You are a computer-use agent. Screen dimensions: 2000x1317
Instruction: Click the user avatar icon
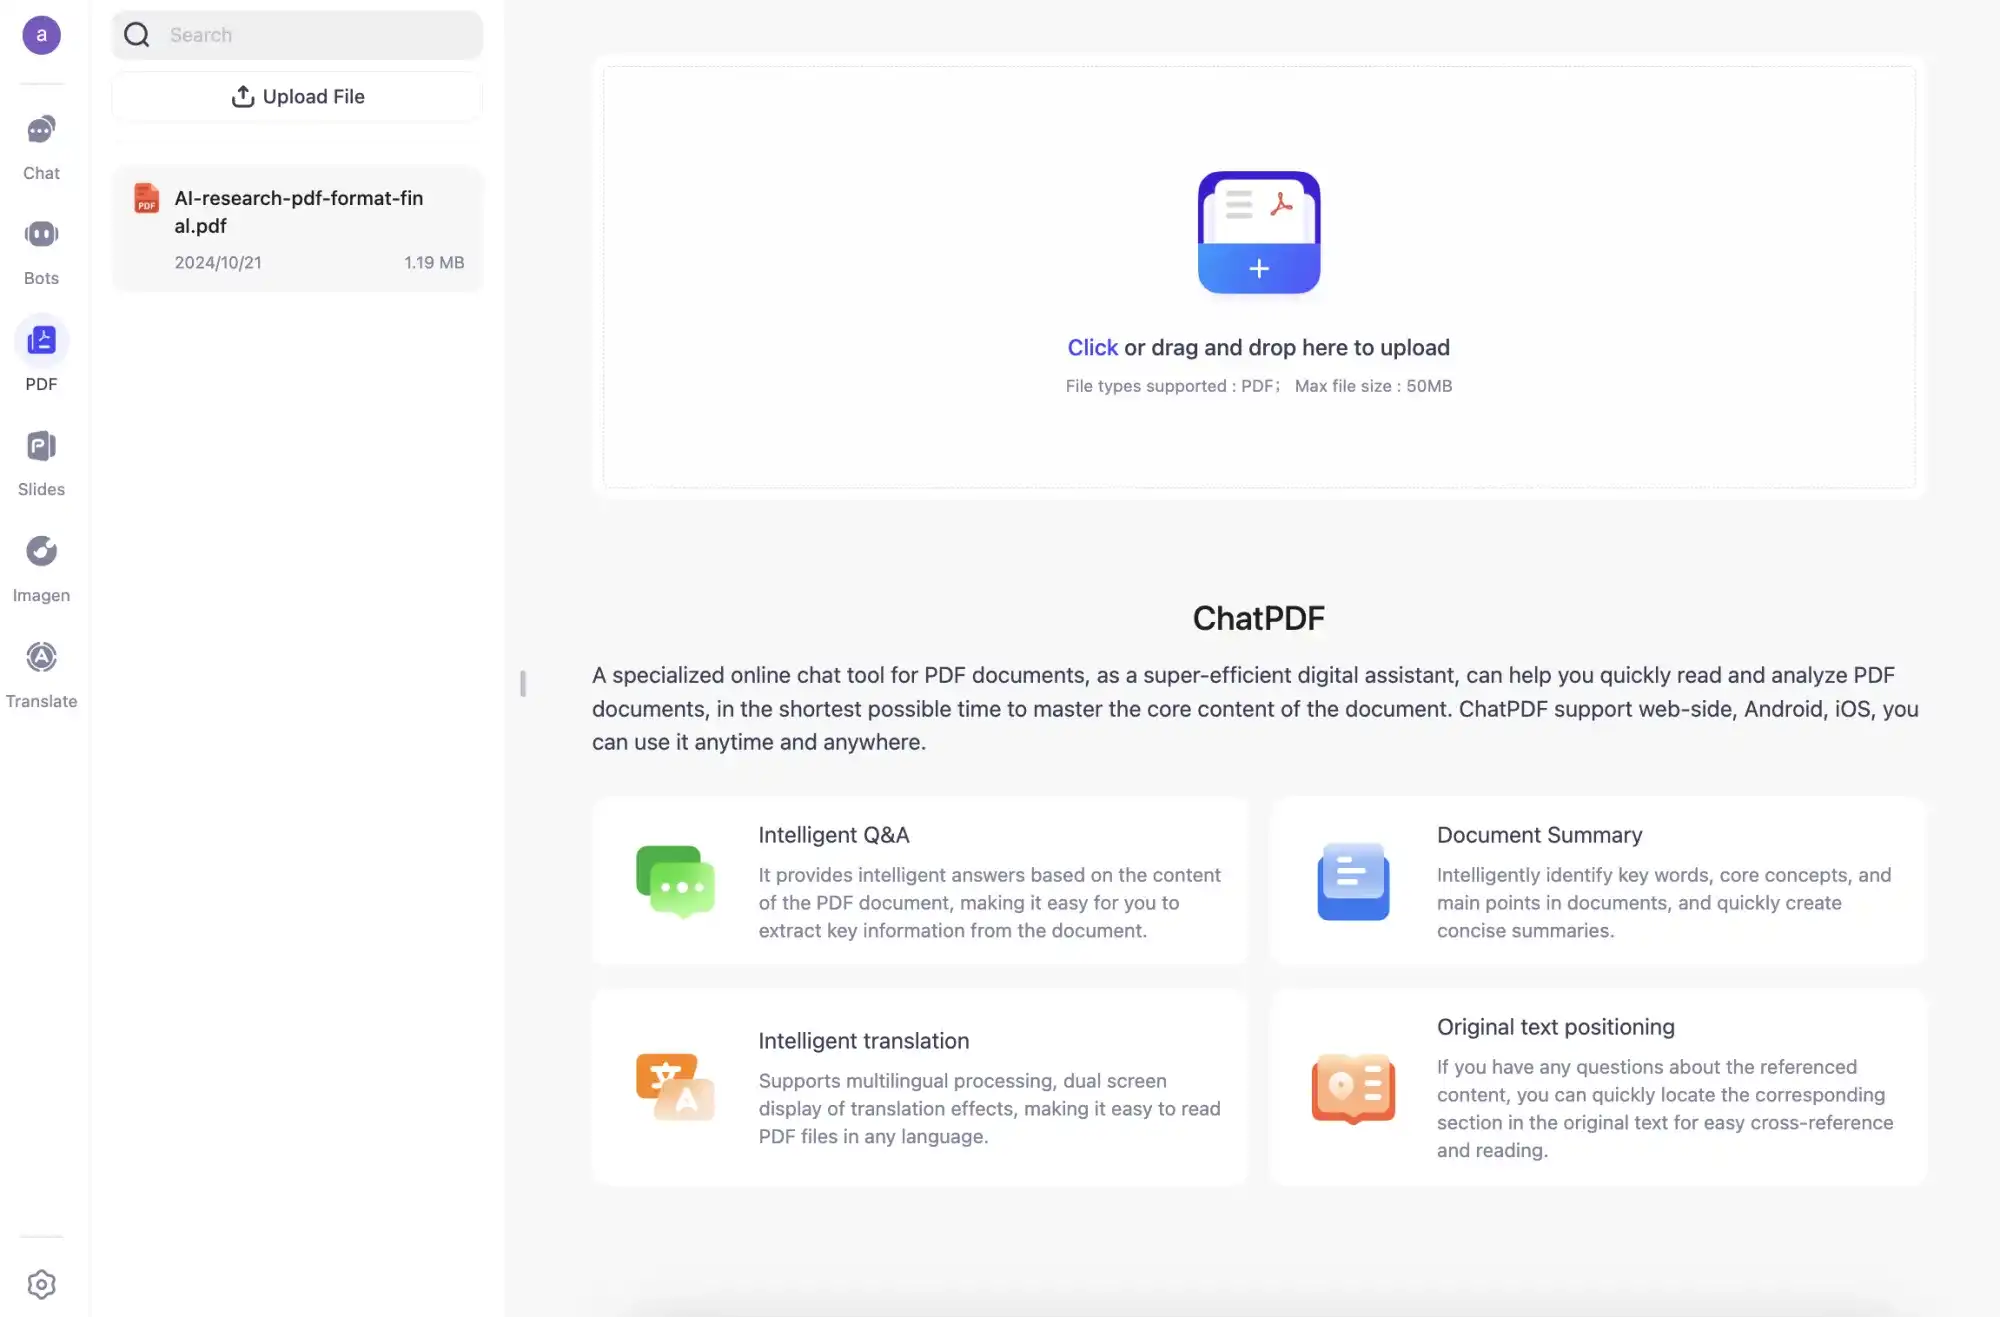[40, 32]
